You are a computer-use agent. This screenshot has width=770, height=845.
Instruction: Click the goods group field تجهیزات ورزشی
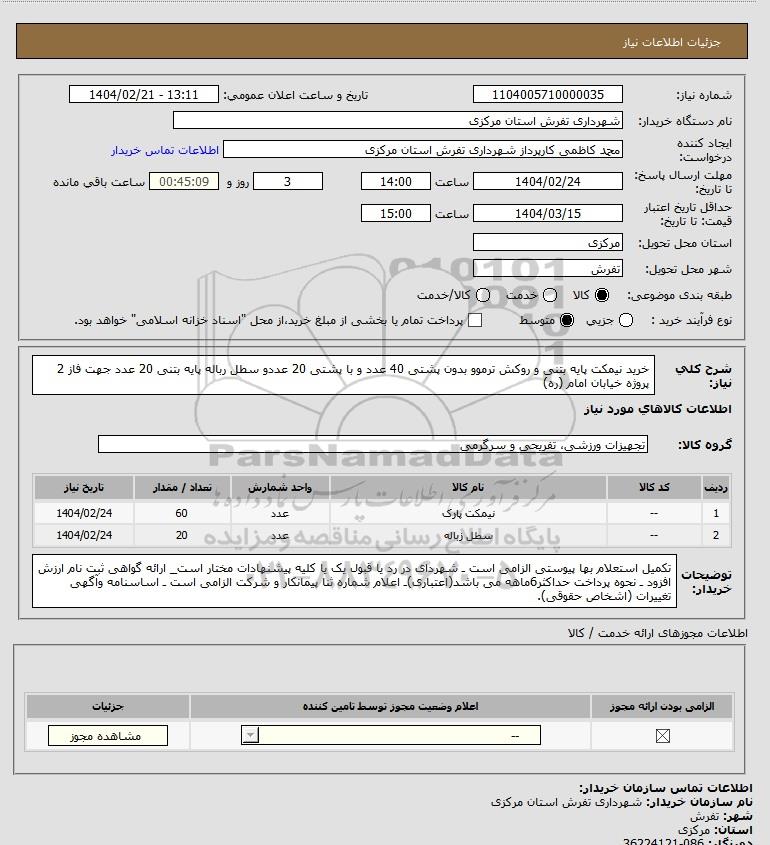coord(373,445)
